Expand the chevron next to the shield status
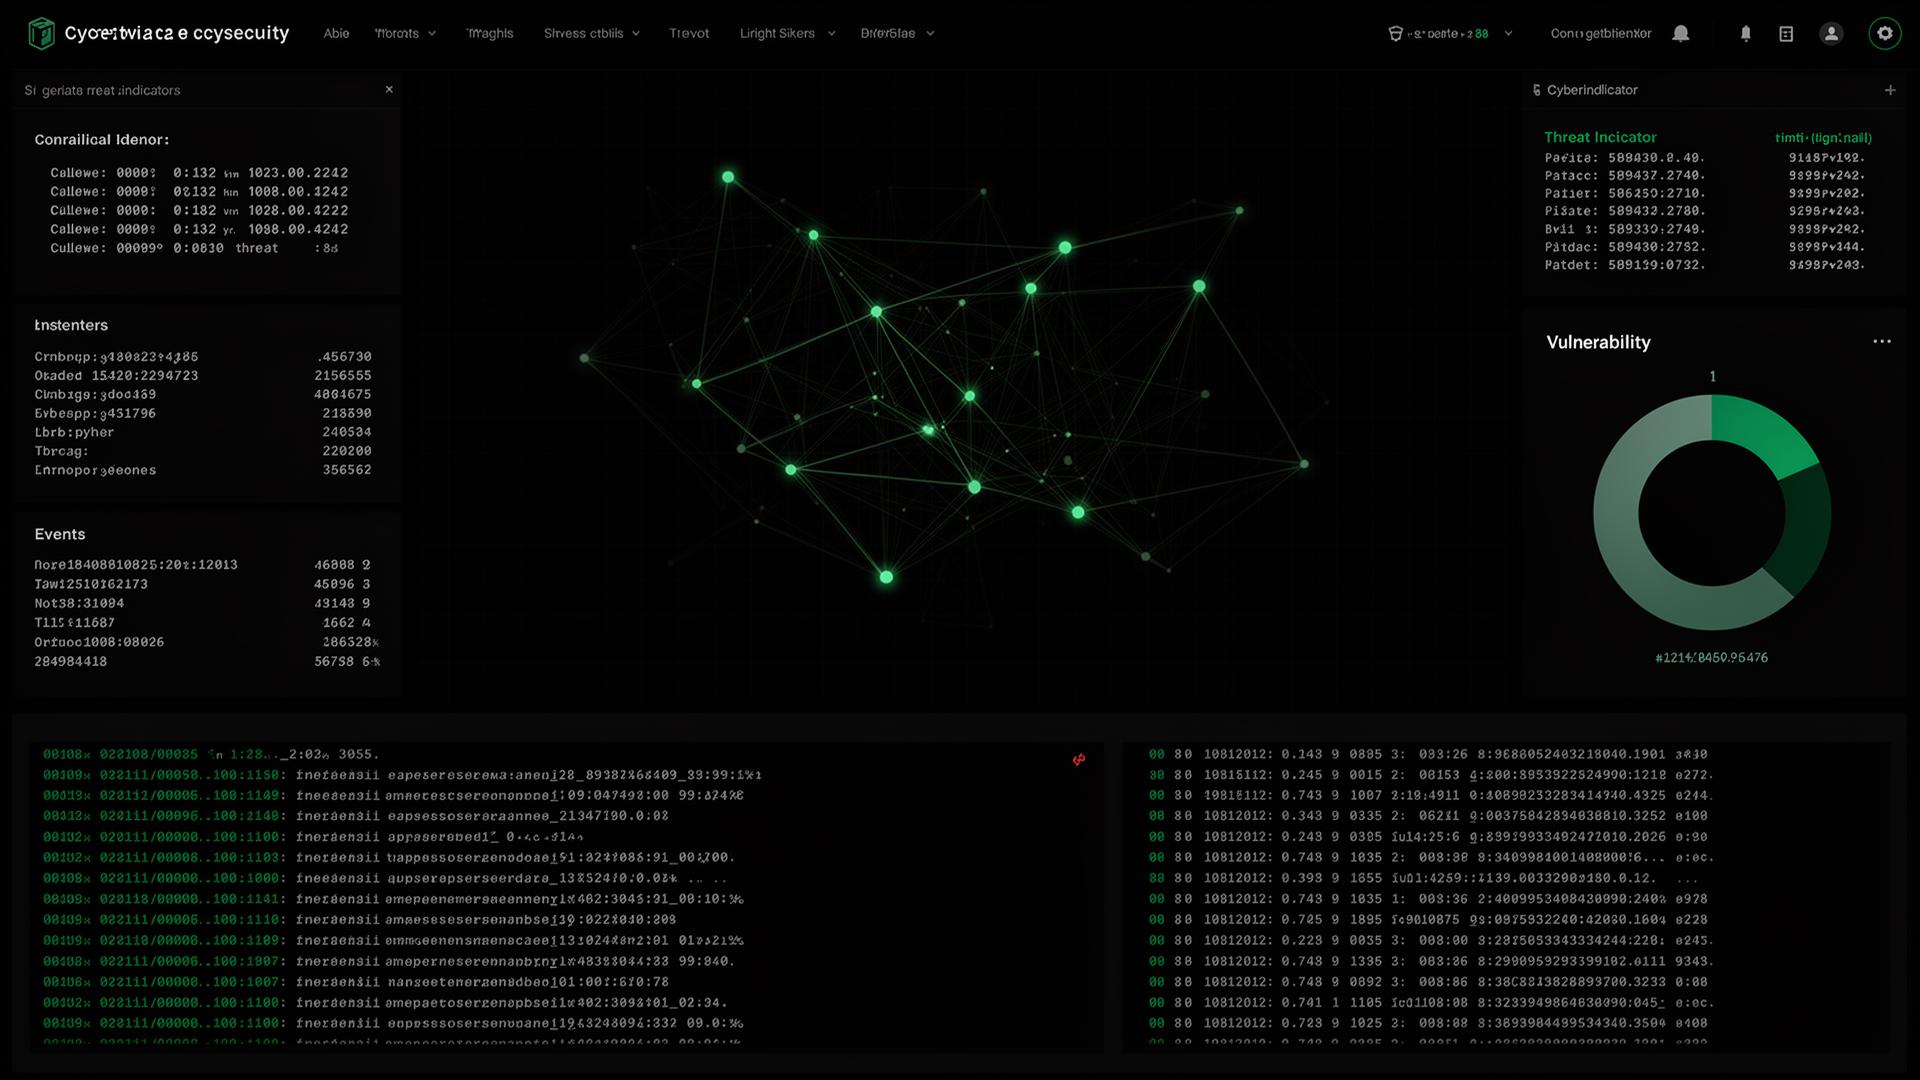 tap(1508, 33)
